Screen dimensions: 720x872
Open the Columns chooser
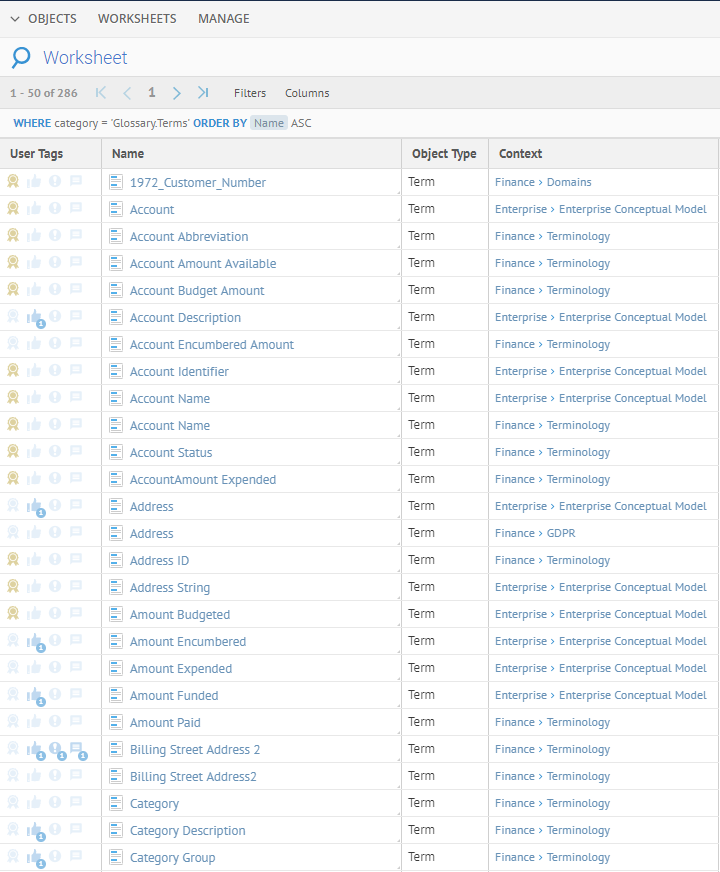[x=307, y=93]
